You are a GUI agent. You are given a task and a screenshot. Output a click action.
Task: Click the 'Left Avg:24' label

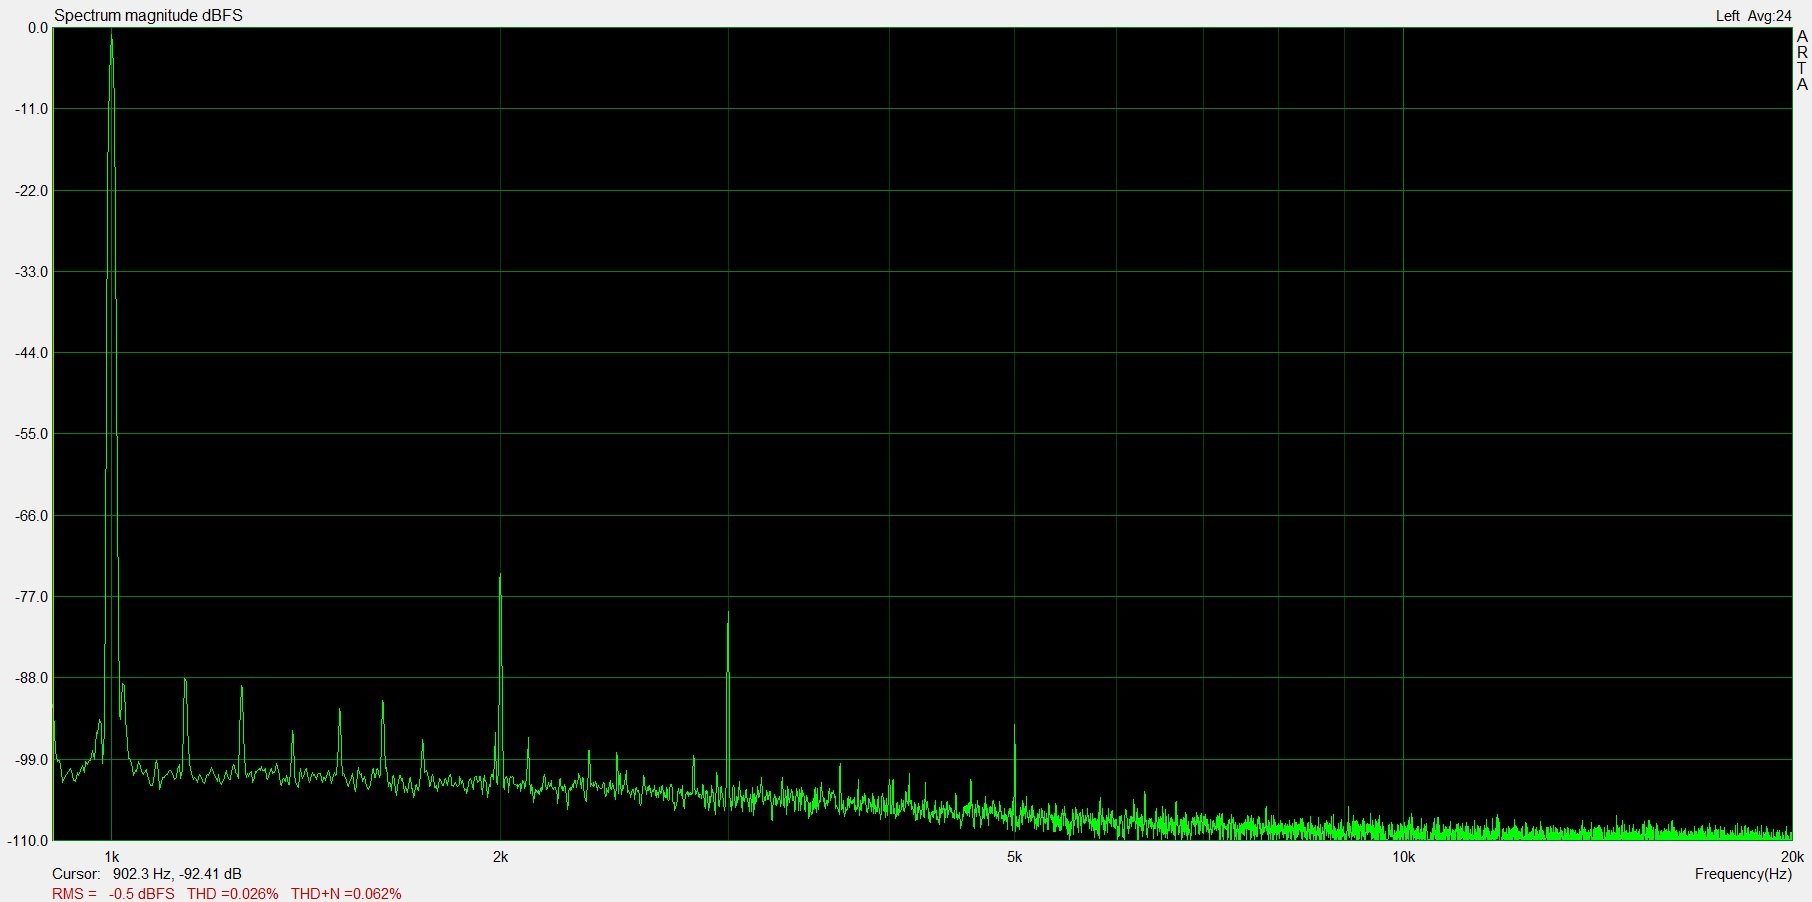[x=1753, y=16]
